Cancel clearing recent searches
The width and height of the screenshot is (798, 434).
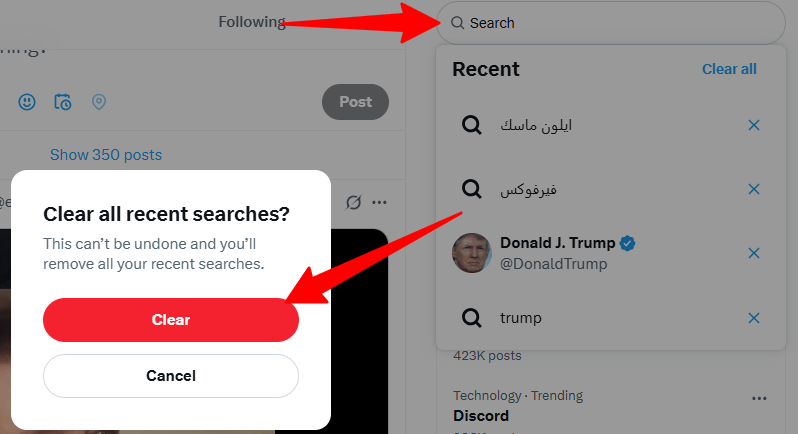click(x=171, y=376)
